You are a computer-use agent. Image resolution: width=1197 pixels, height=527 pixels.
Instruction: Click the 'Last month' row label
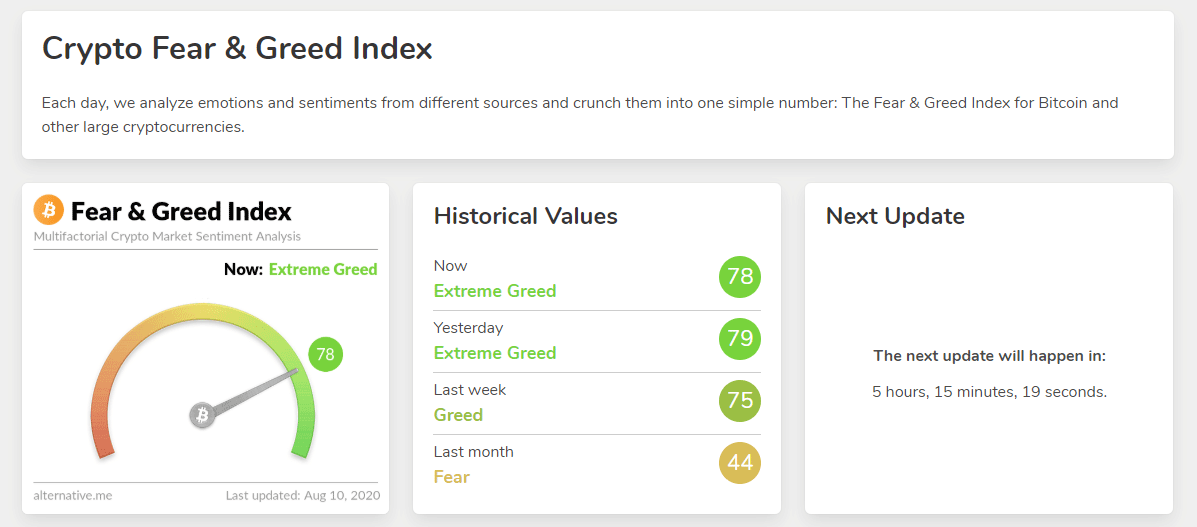pyautogui.click(x=473, y=451)
